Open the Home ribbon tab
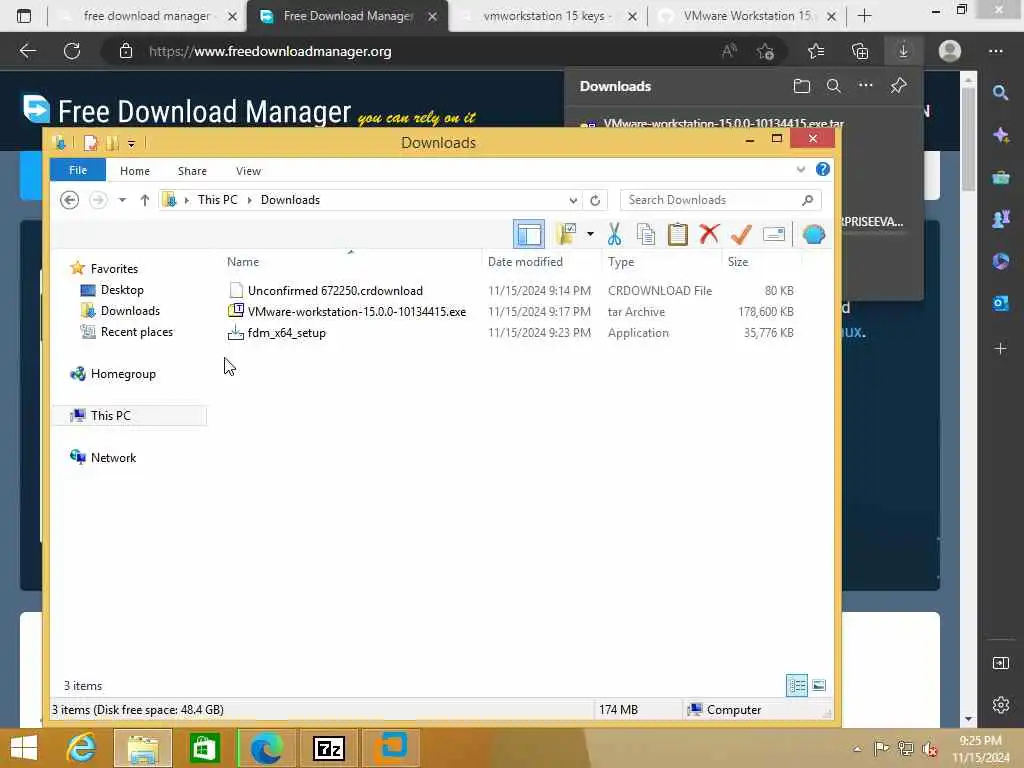Image resolution: width=1024 pixels, height=768 pixels. coord(135,170)
